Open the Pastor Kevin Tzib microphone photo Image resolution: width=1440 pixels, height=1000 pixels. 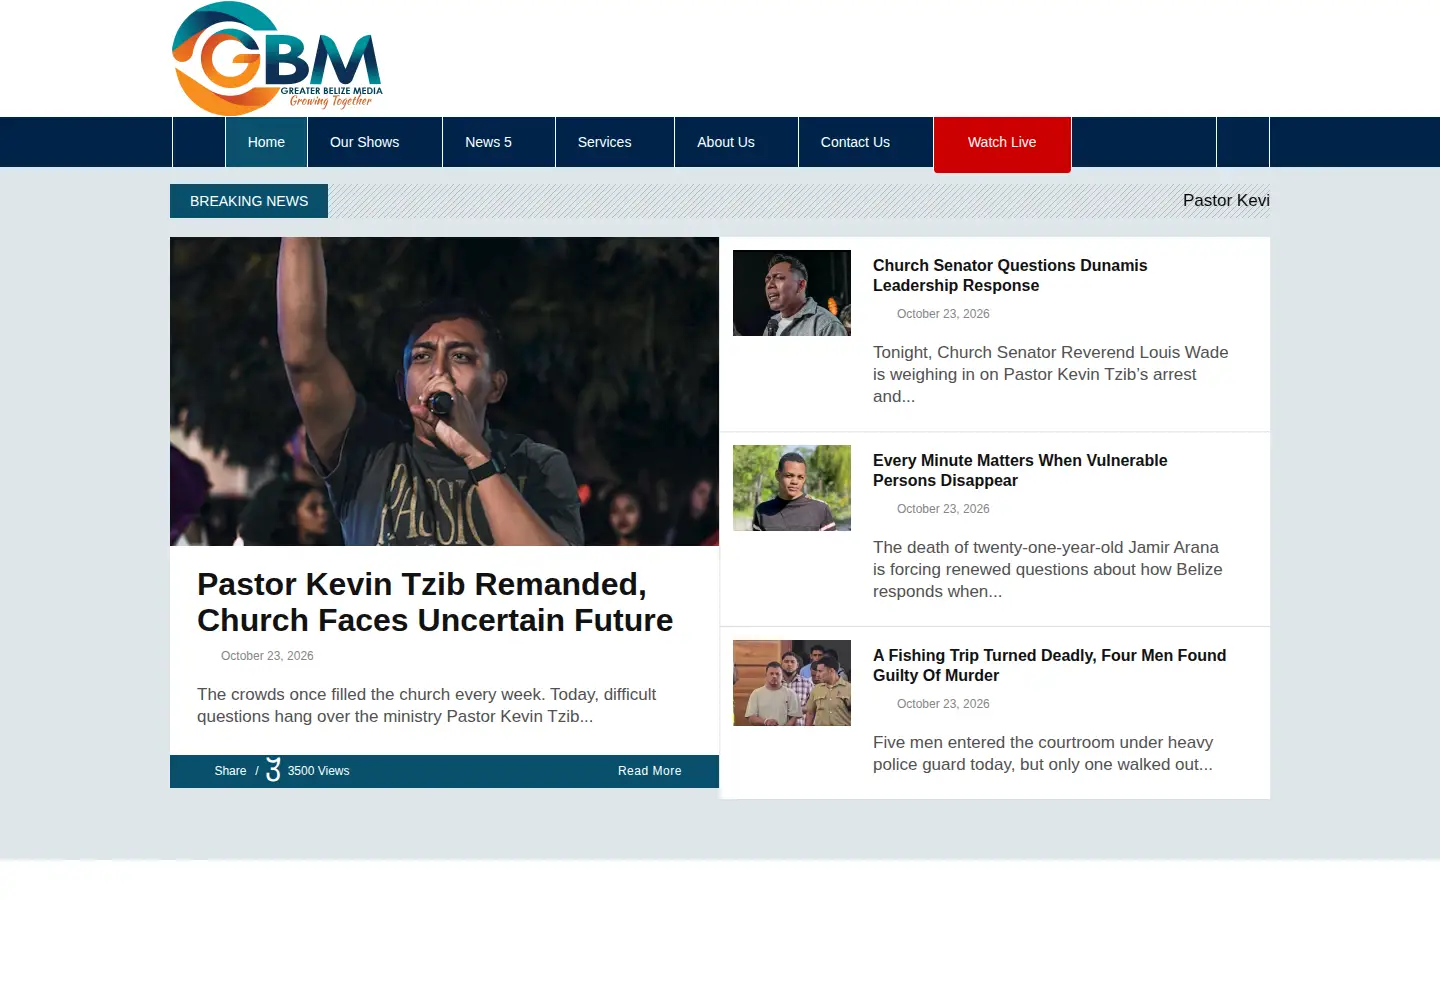pos(444,391)
